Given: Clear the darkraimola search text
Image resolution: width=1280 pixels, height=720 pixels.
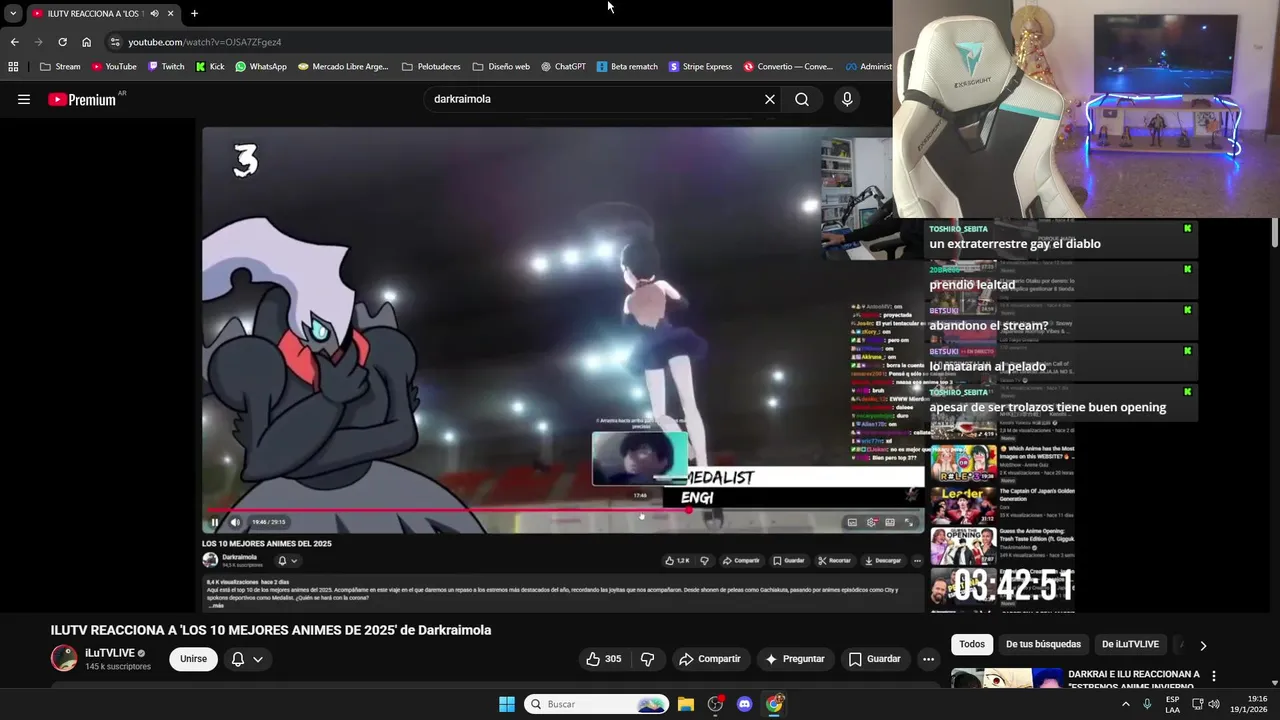Looking at the screenshot, I should (769, 99).
